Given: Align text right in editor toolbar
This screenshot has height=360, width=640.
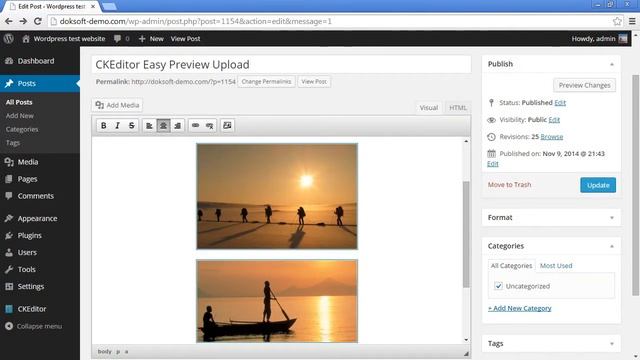Looking at the screenshot, I should click(x=178, y=125).
